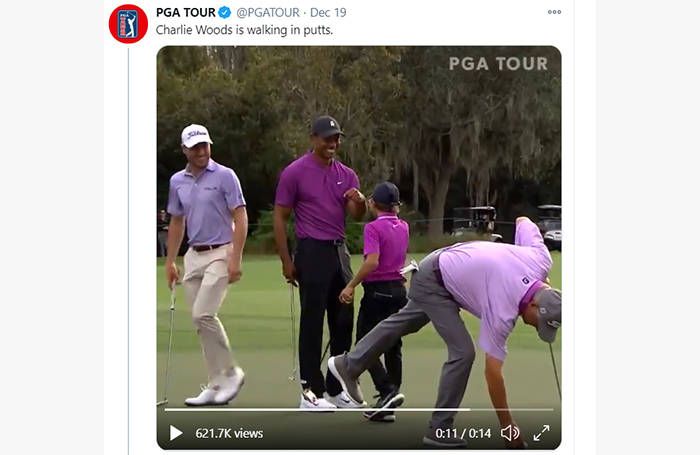
Task: Click the 0:11 / 0:14 time display
Action: (x=463, y=433)
